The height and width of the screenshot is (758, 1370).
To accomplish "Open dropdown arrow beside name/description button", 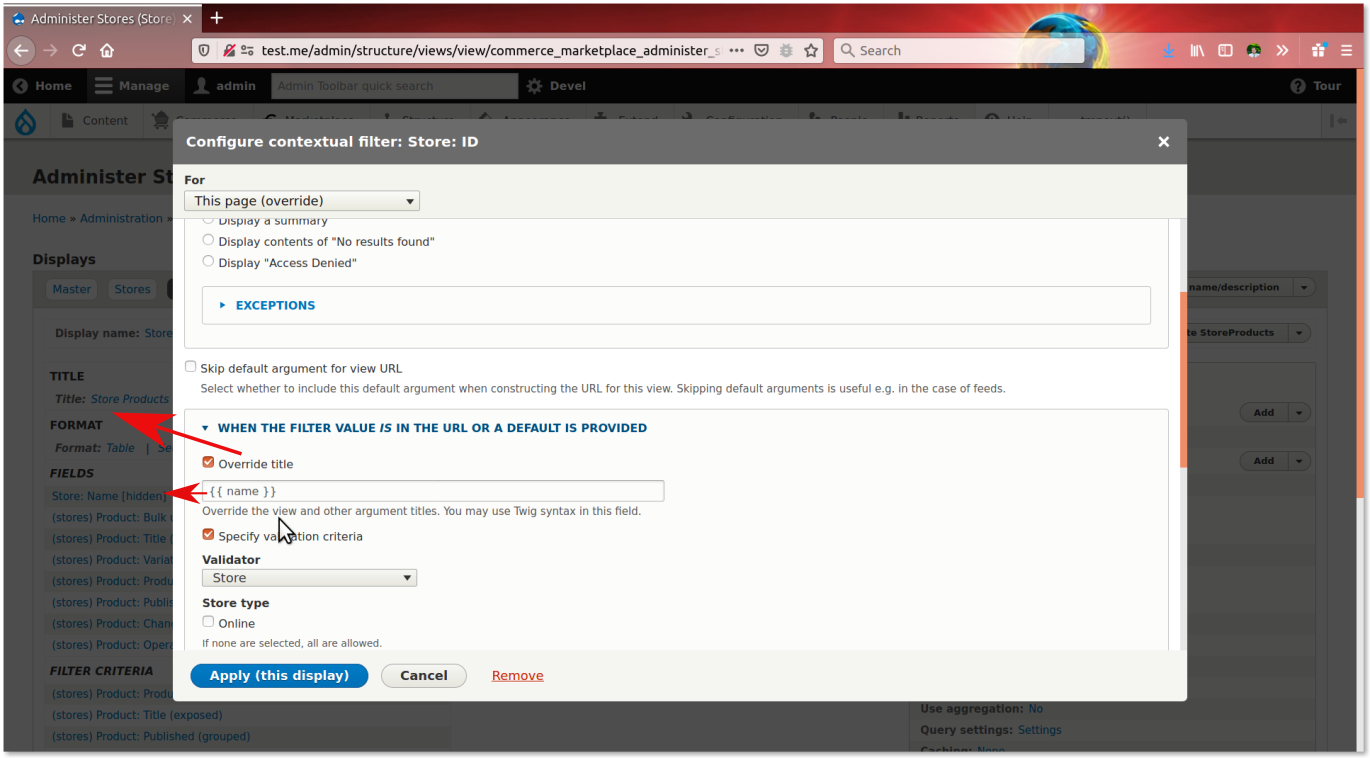I will [x=1304, y=288].
